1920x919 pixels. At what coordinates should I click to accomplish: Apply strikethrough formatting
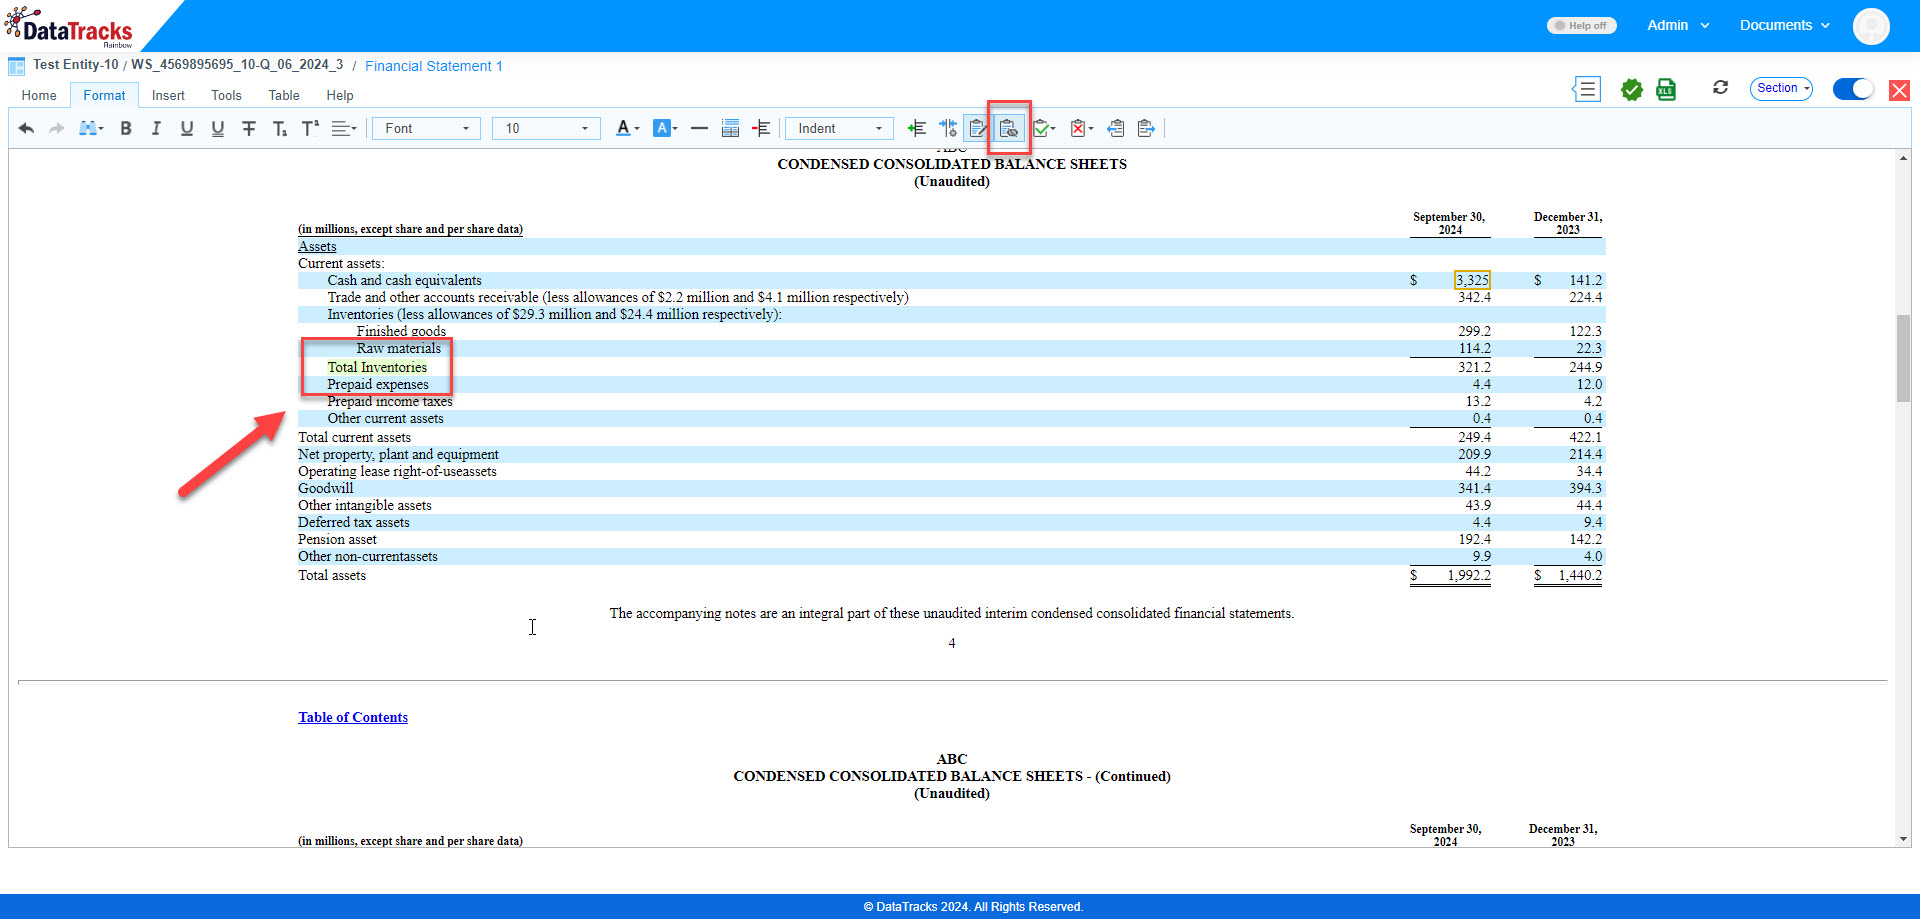tap(249, 128)
